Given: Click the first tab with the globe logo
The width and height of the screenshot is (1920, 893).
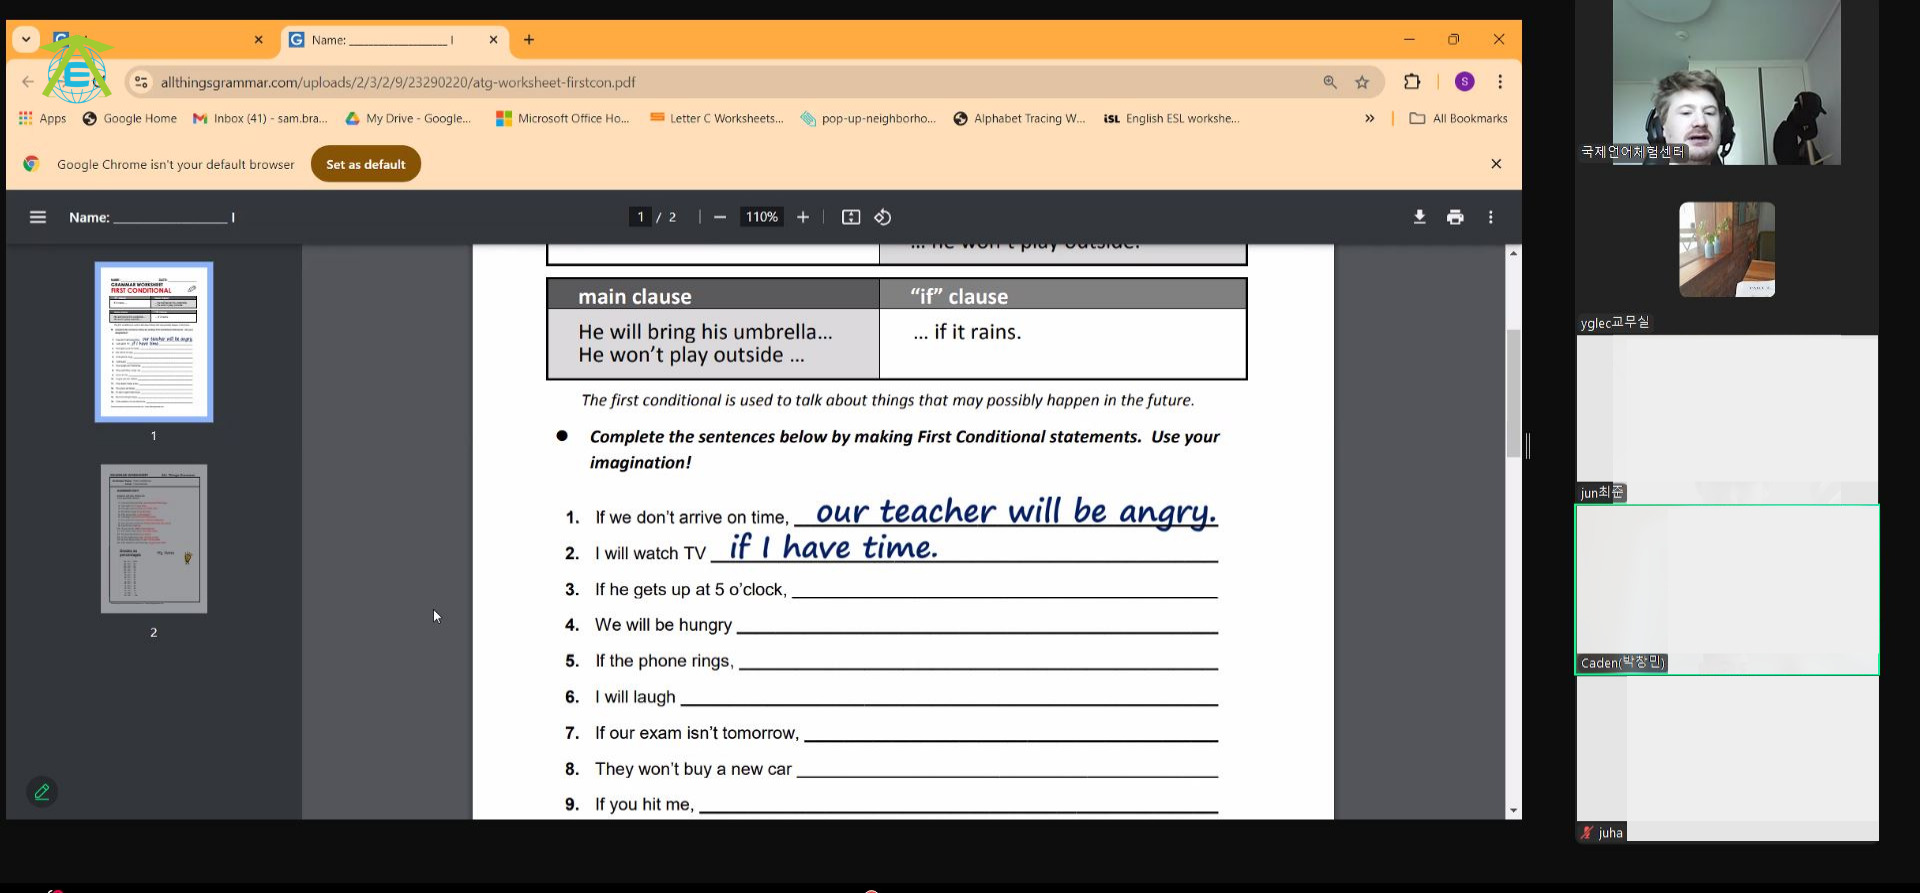Looking at the screenshot, I should [x=160, y=40].
